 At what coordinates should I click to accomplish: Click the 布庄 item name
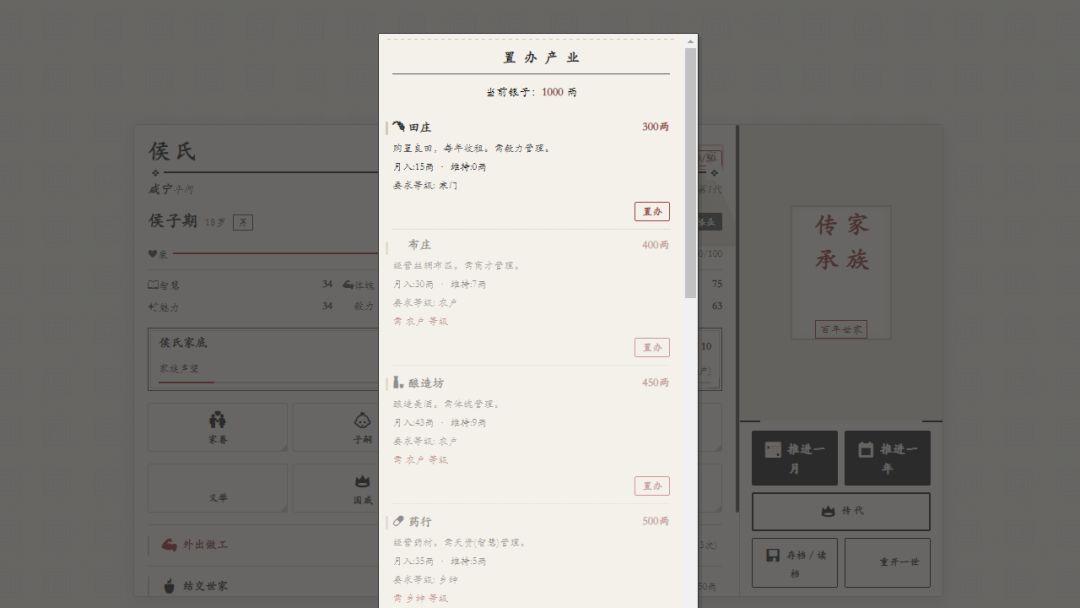[419, 244]
